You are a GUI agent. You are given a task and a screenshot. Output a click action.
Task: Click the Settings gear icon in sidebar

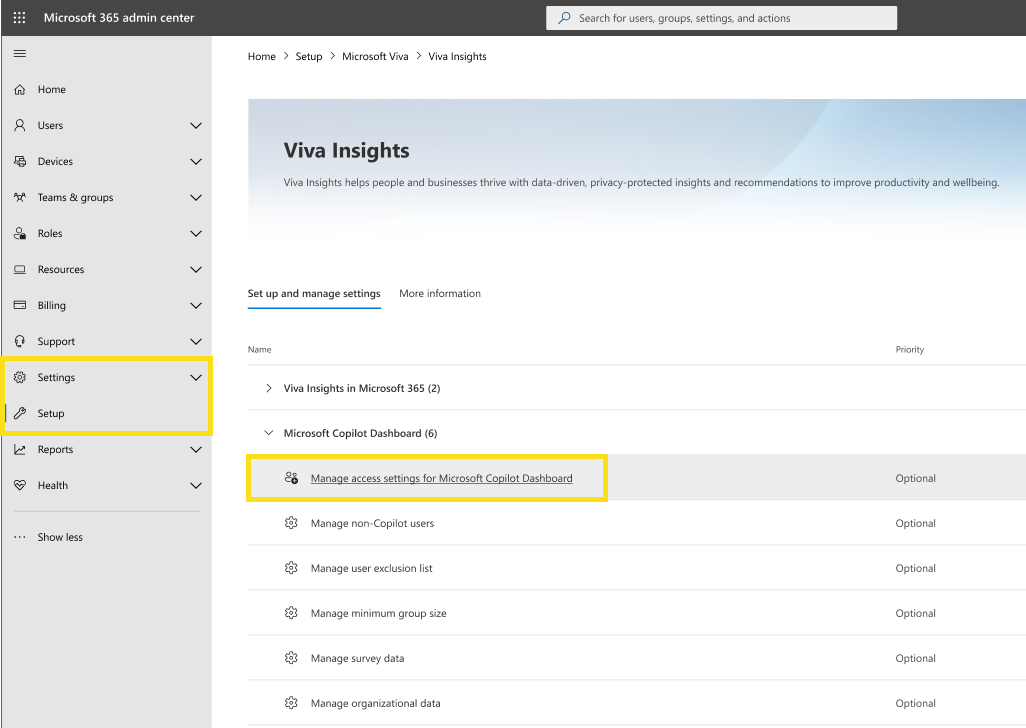coord(20,377)
